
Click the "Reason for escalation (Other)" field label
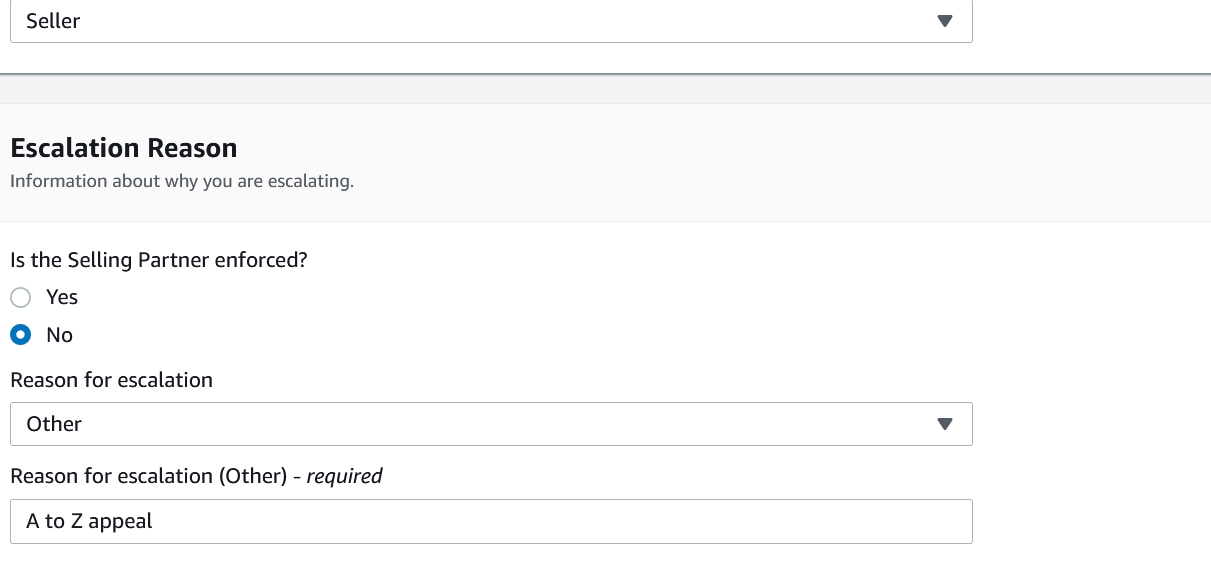coord(150,476)
